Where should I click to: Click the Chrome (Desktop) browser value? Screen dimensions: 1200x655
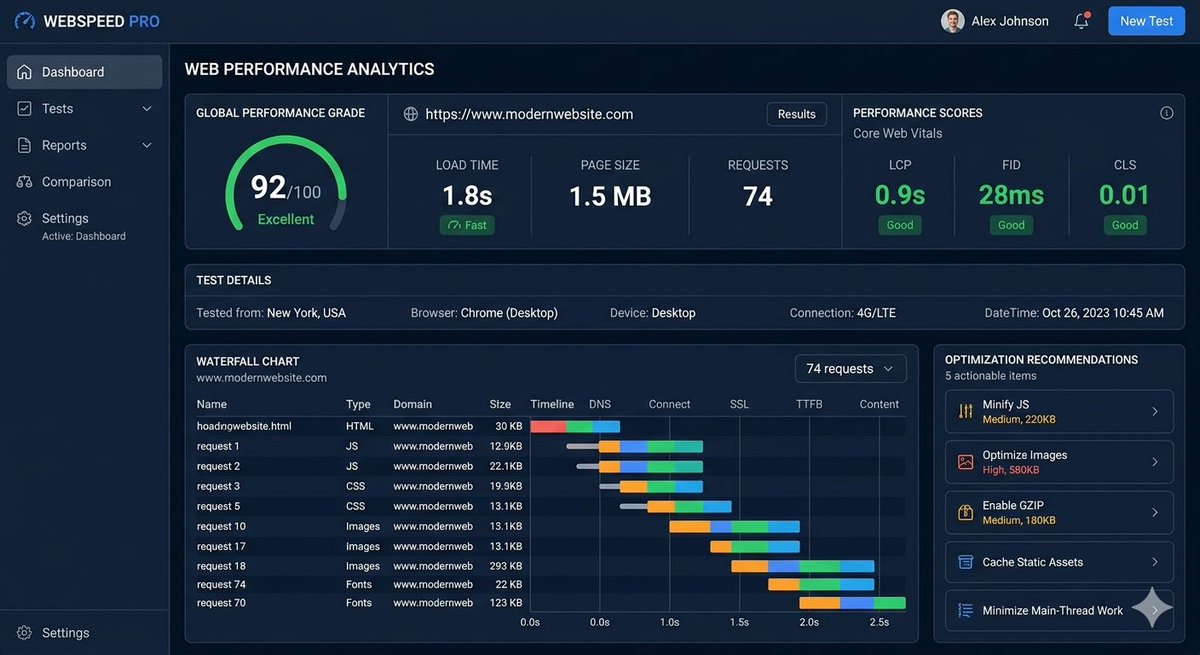click(x=509, y=313)
